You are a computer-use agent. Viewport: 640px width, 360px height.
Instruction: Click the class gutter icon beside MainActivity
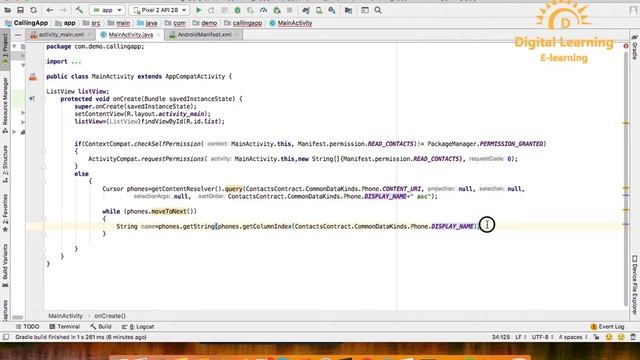click(33, 77)
